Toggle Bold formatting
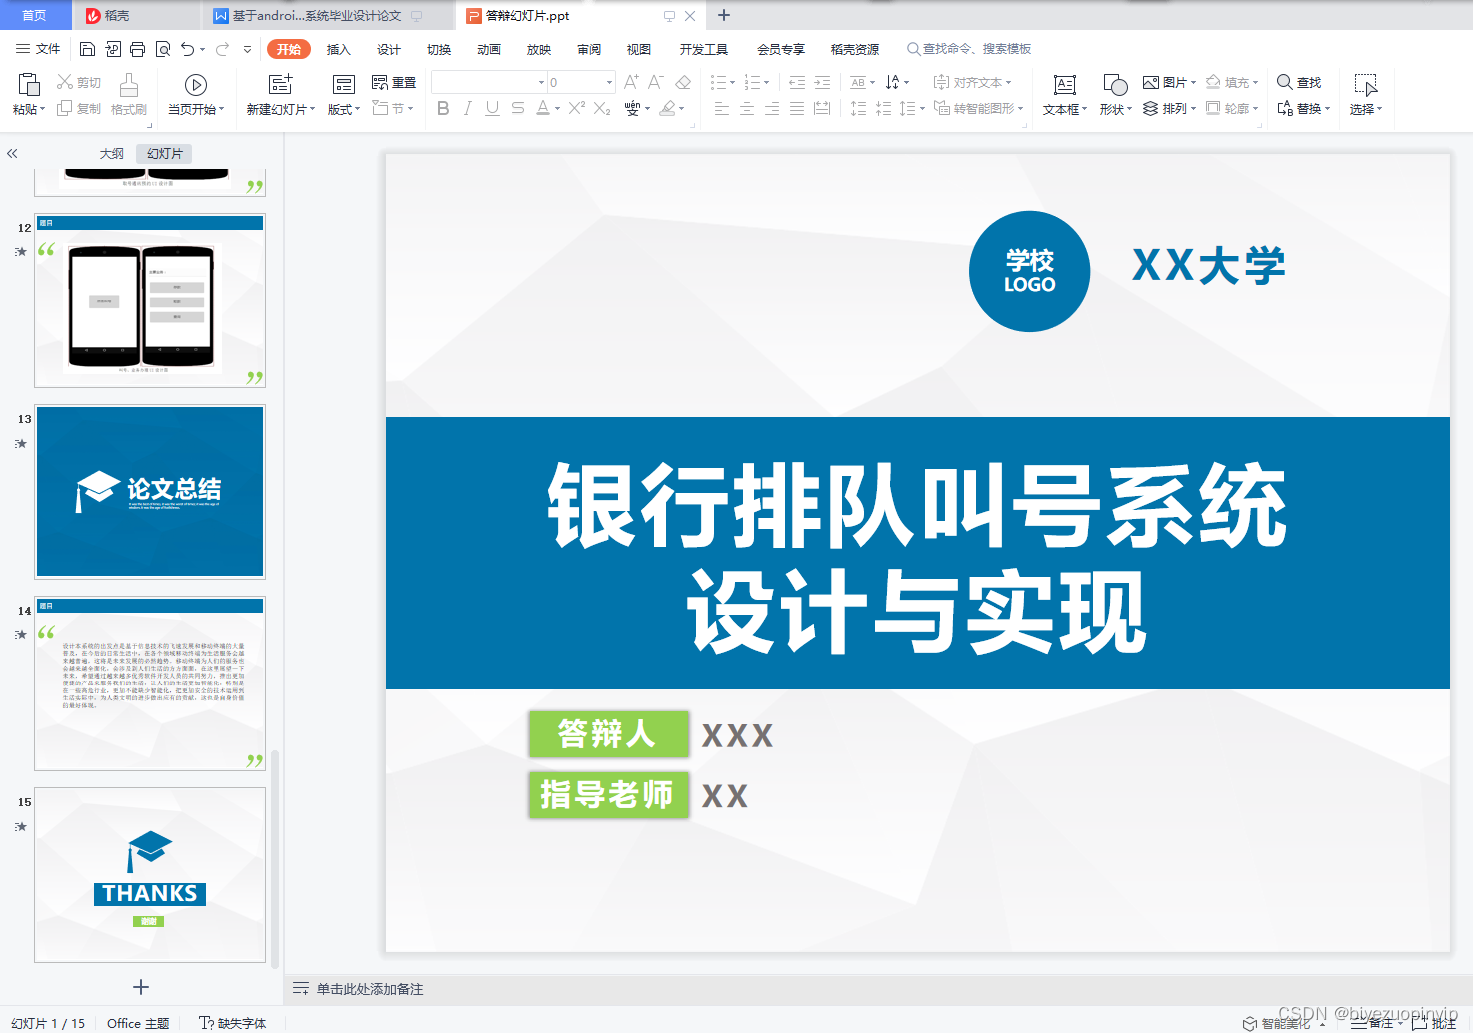The width and height of the screenshot is (1473, 1033). pyautogui.click(x=443, y=108)
